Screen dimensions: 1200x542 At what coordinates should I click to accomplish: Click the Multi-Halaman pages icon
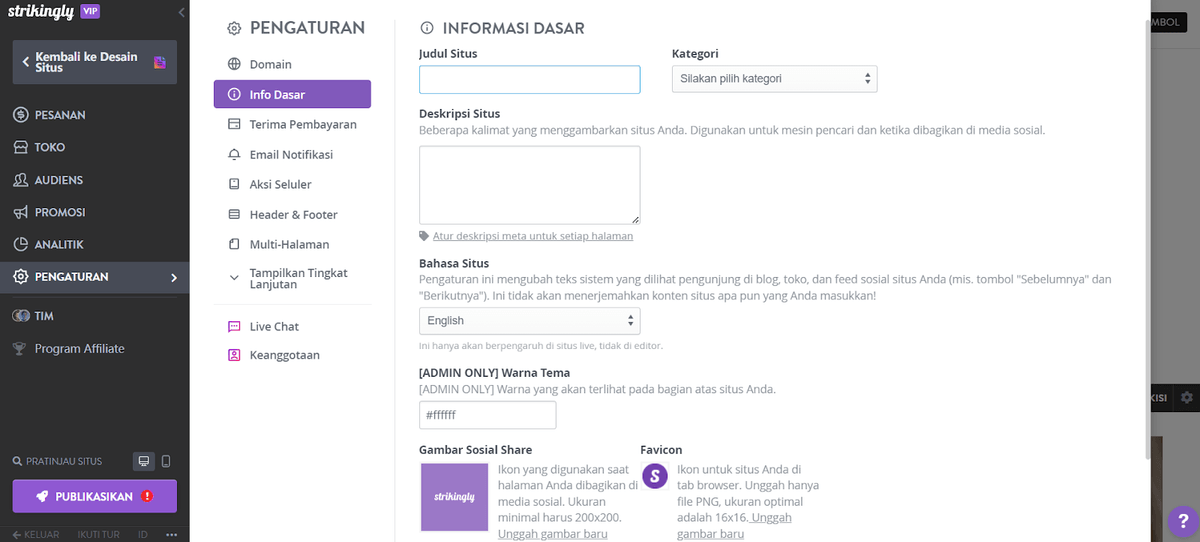point(234,244)
